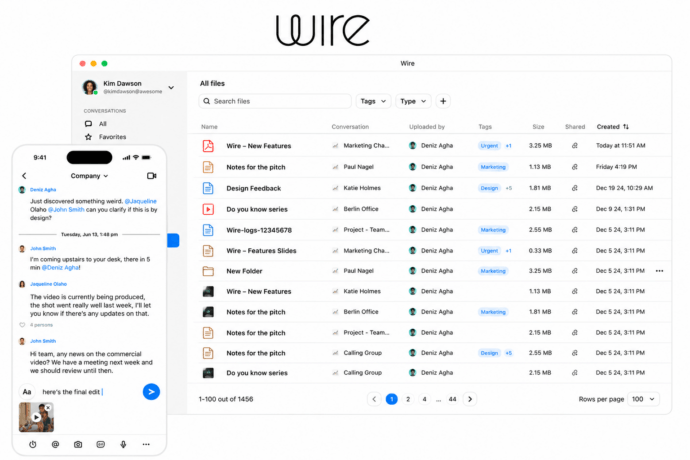The width and height of the screenshot is (690, 460).
Task: Go to page 44
Action: pyautogui.click(x=452, y=399)
